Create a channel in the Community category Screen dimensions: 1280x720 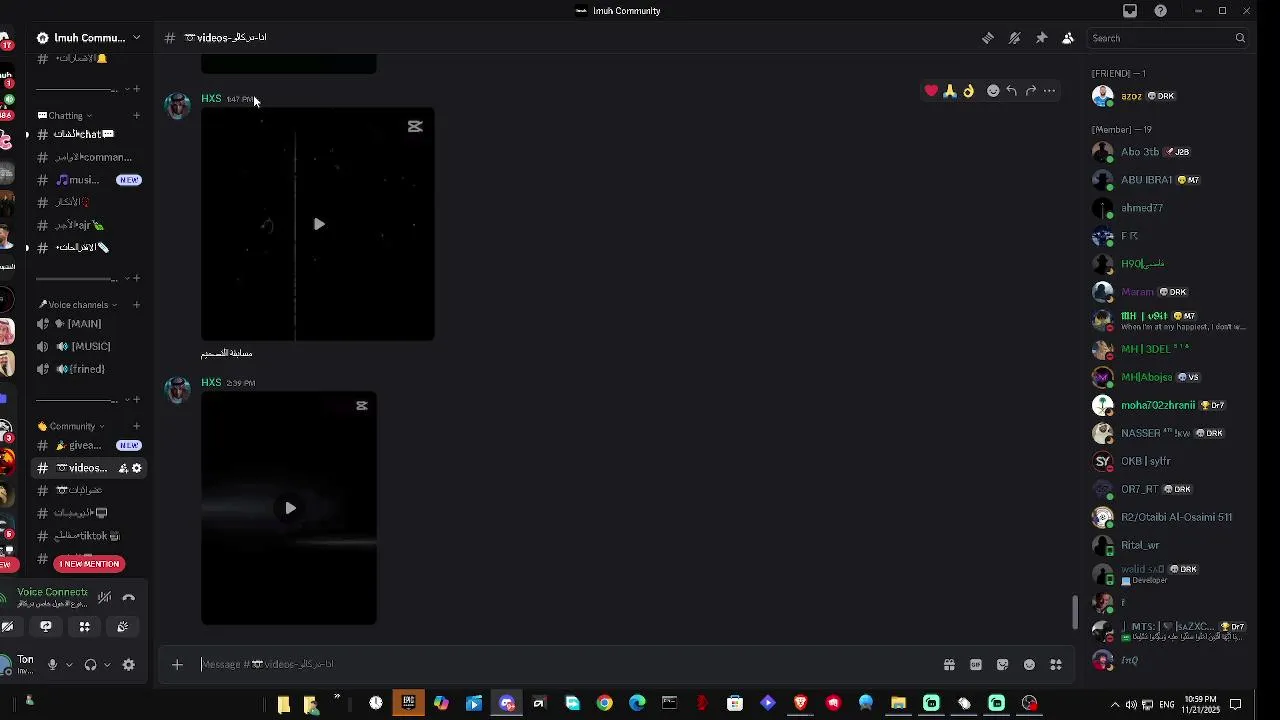coord(137,426)
